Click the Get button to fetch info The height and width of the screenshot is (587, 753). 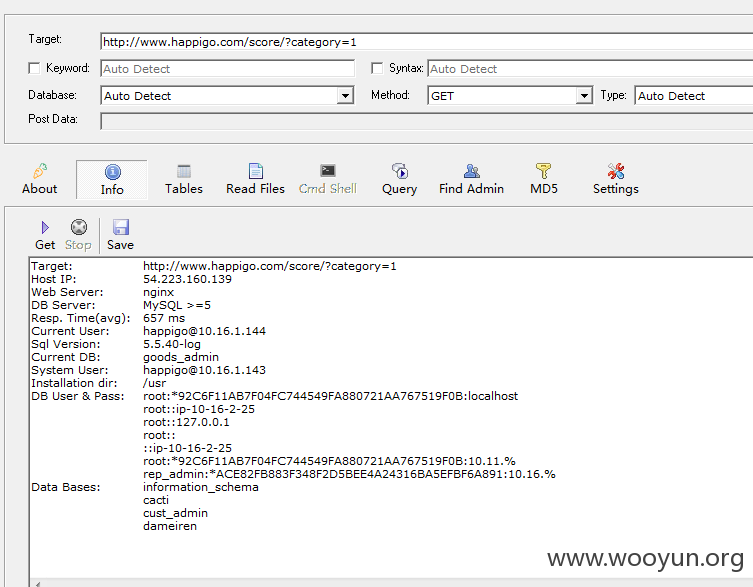(45, 235)
